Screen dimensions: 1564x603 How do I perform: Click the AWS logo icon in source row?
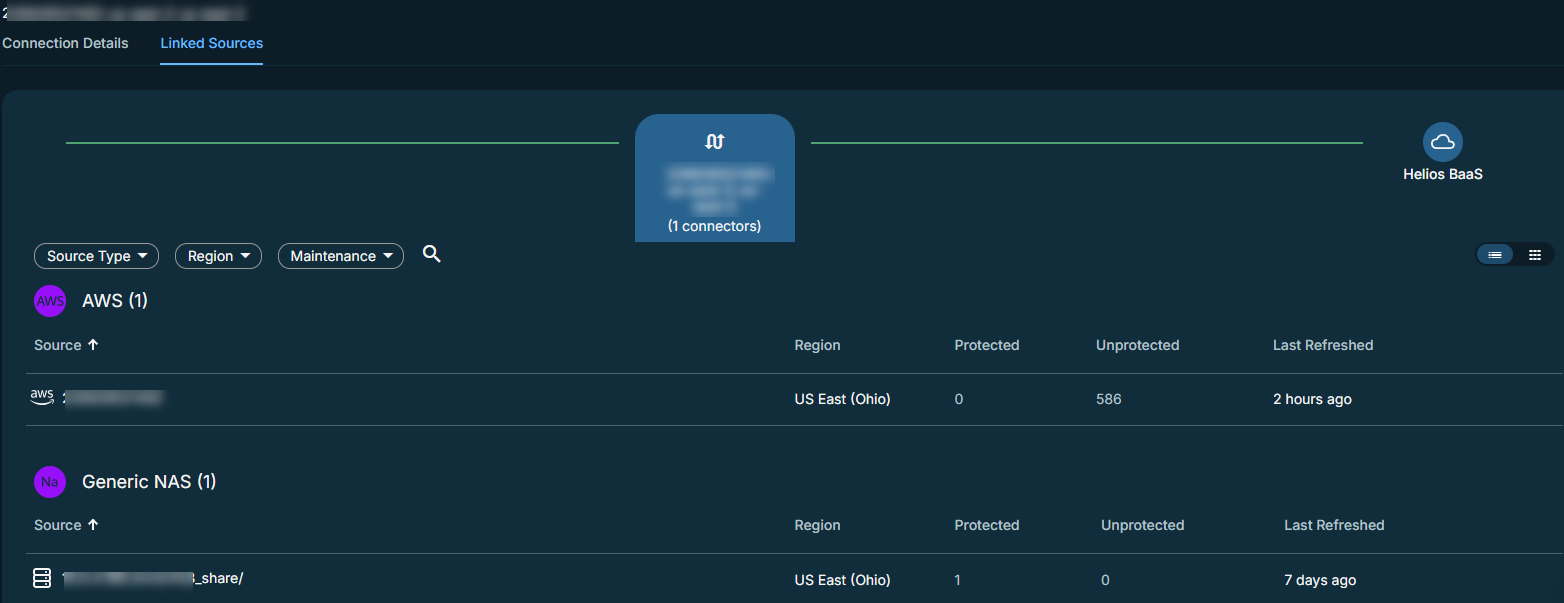point(42,398)
